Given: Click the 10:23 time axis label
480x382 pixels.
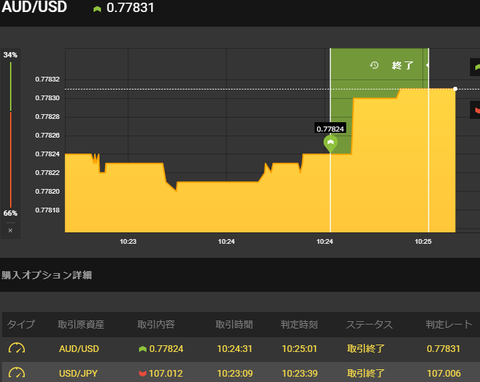Looking at the screenshot, I should pyautogui.click(x=128, y=241).
